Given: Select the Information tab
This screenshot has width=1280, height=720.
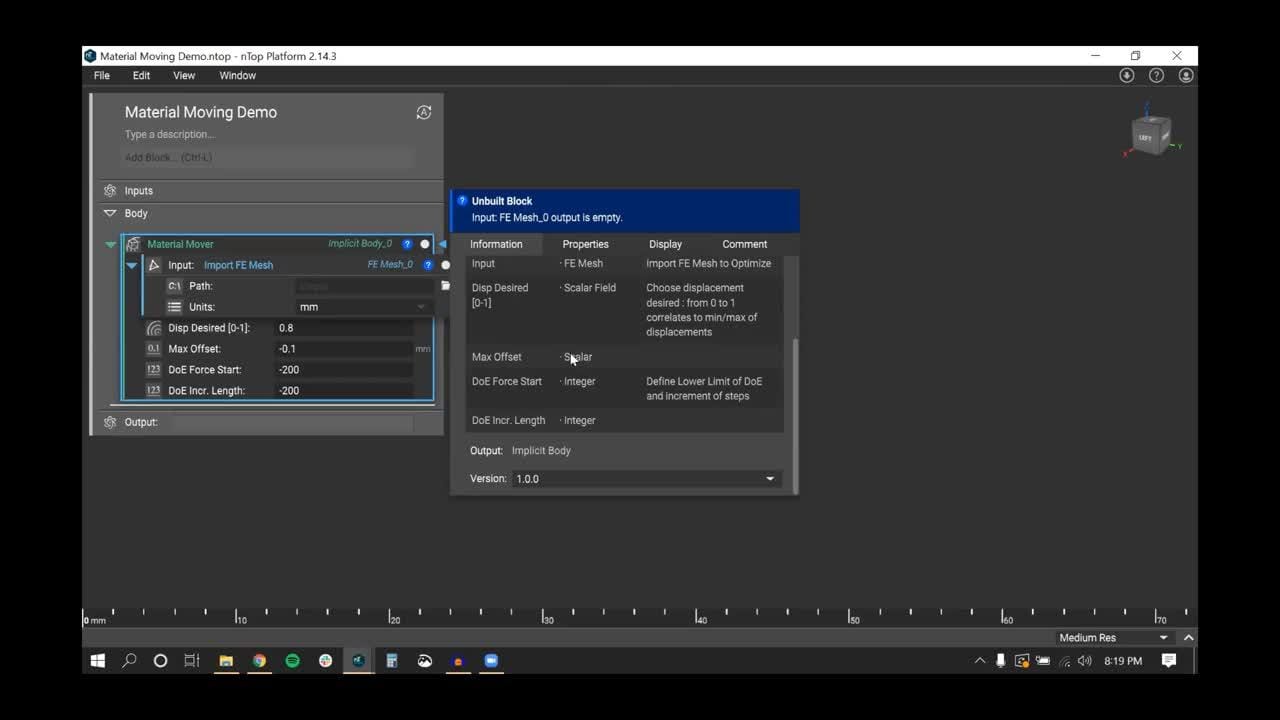Looking at the screenshot, I should [x=496, y=244].
